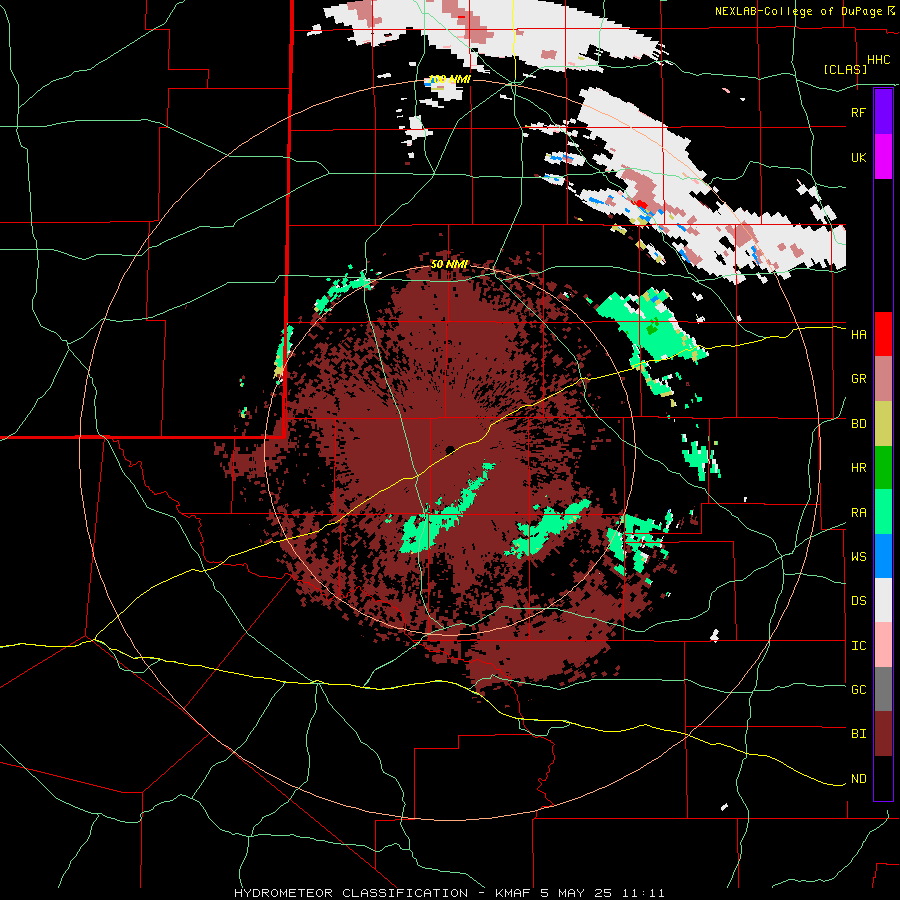Click the RA legend label
Screen dimensions: 900x900
point(858,513)
